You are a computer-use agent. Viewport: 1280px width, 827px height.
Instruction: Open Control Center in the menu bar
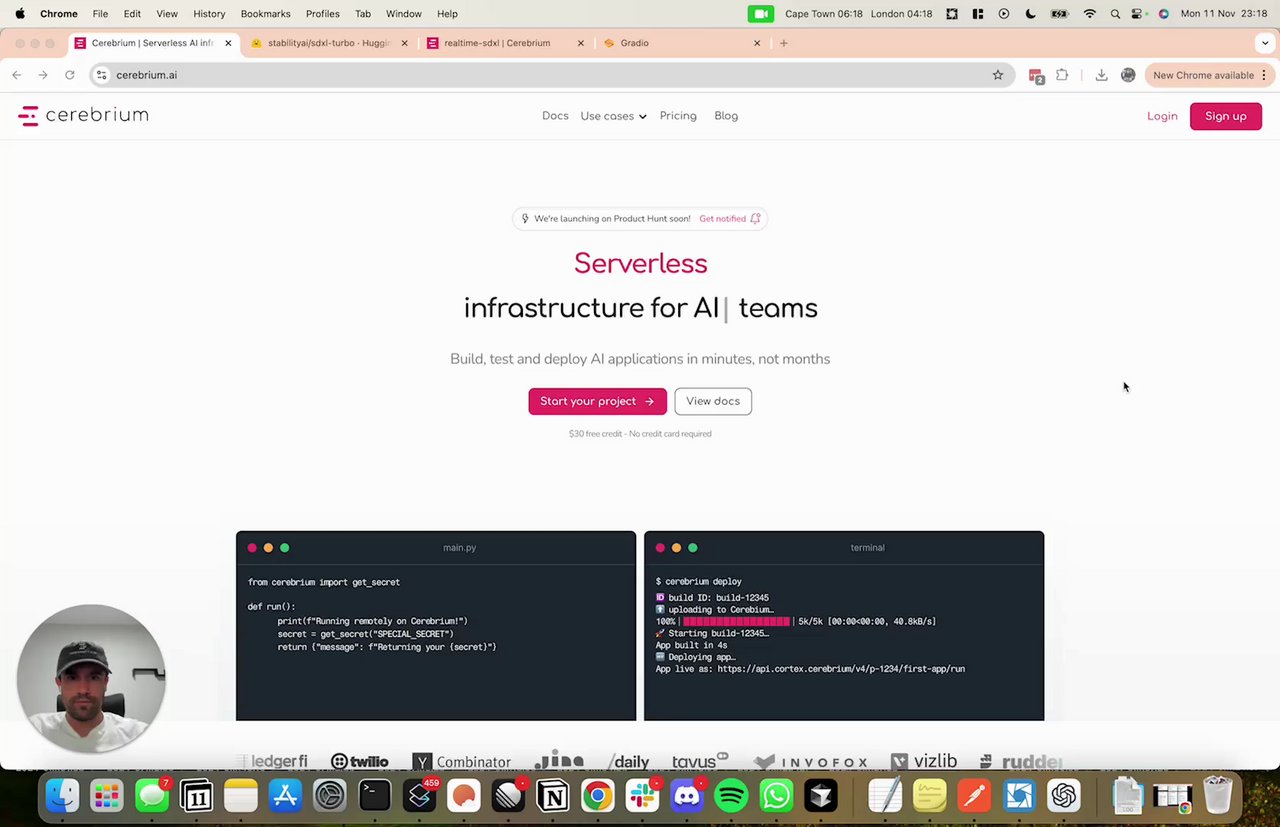pyautogui.click(x=1138, y=14)
